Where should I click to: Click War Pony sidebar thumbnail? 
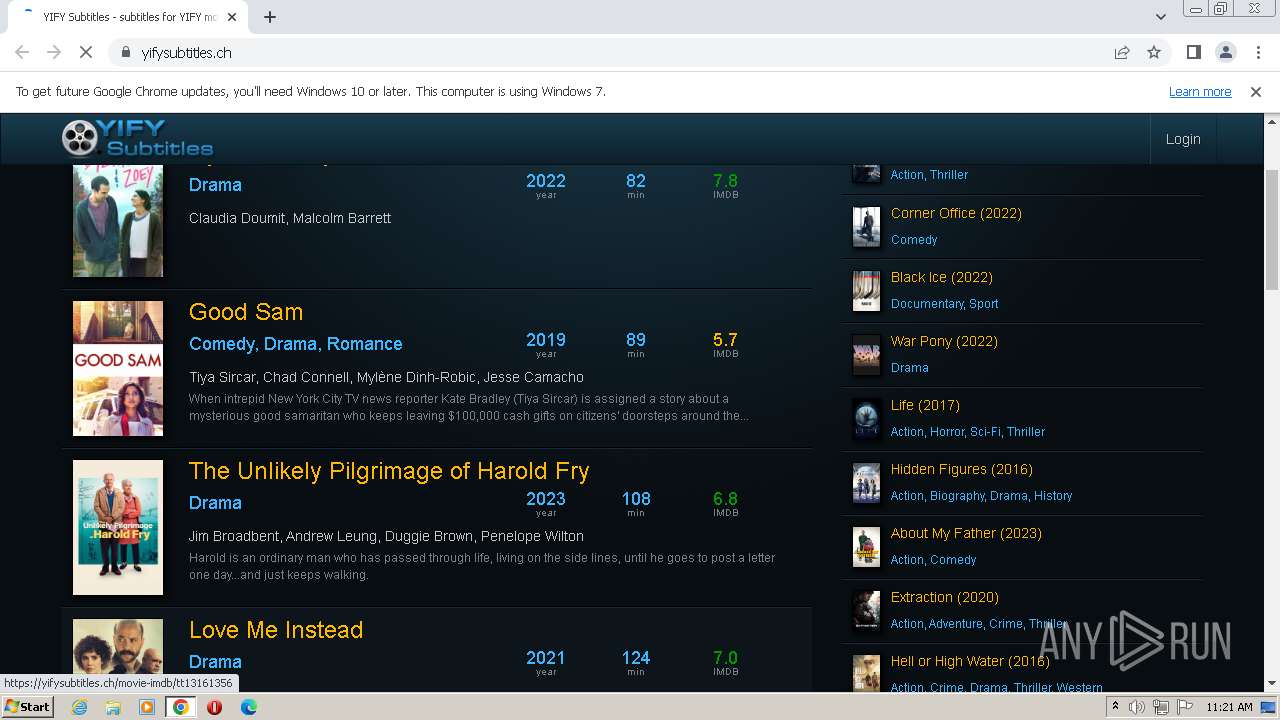(866, 355)
